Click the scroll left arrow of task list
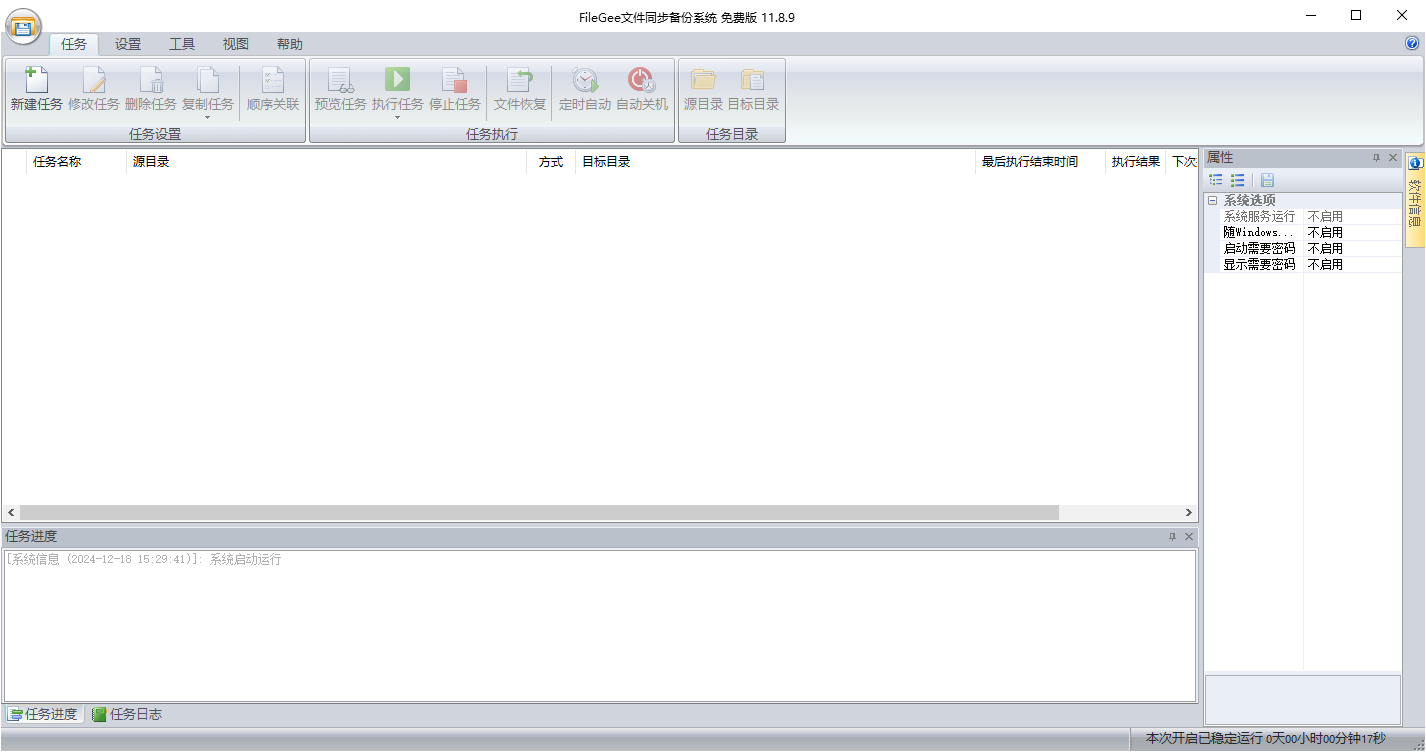This screenshot has height=752, width=1426. point(11,512)
